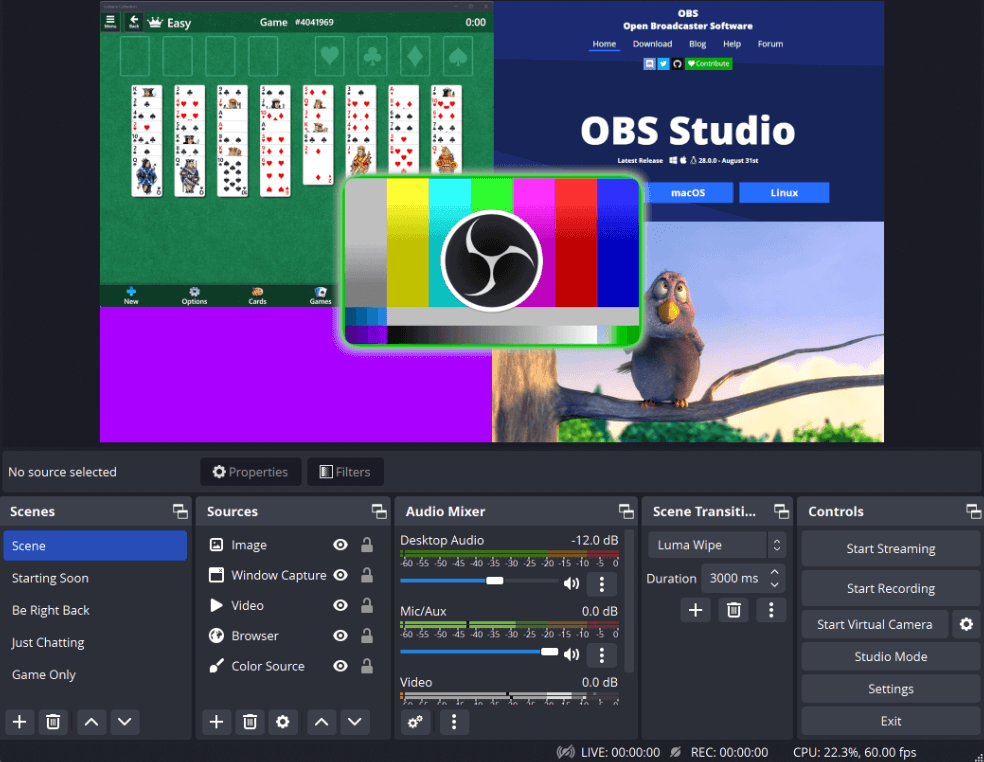984x762 pixels.
Task: Switch to Just Chatting scene
Action: (95, 643)
